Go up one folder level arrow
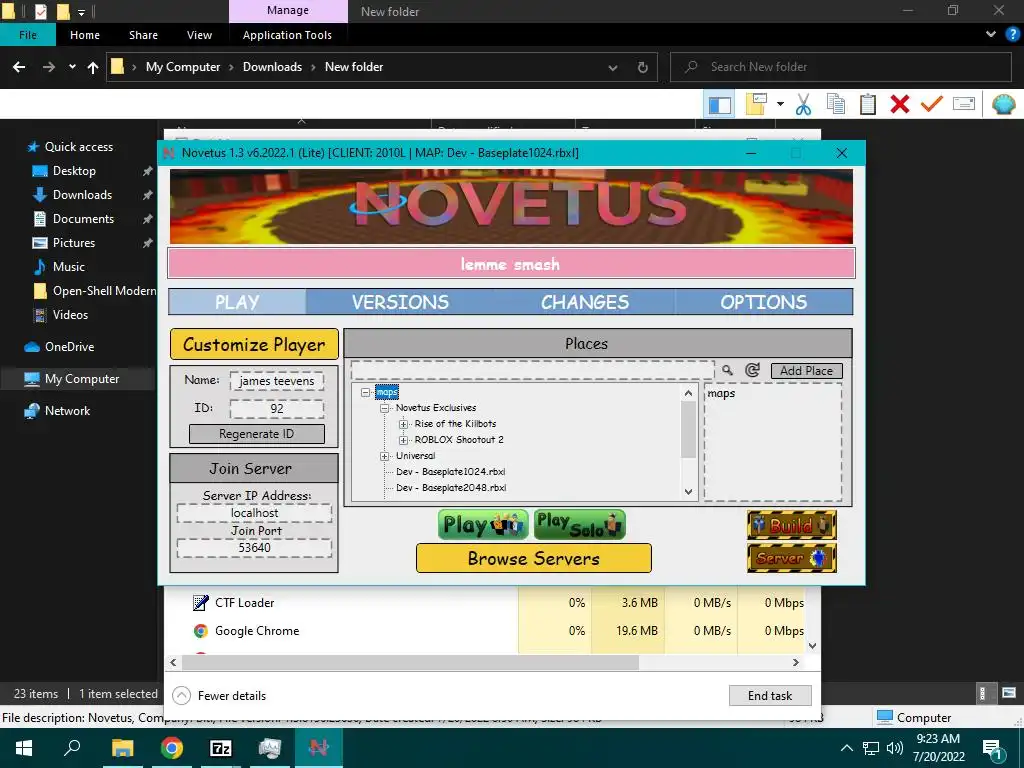This screenshot has height=768, width=1024. (93, 67)
